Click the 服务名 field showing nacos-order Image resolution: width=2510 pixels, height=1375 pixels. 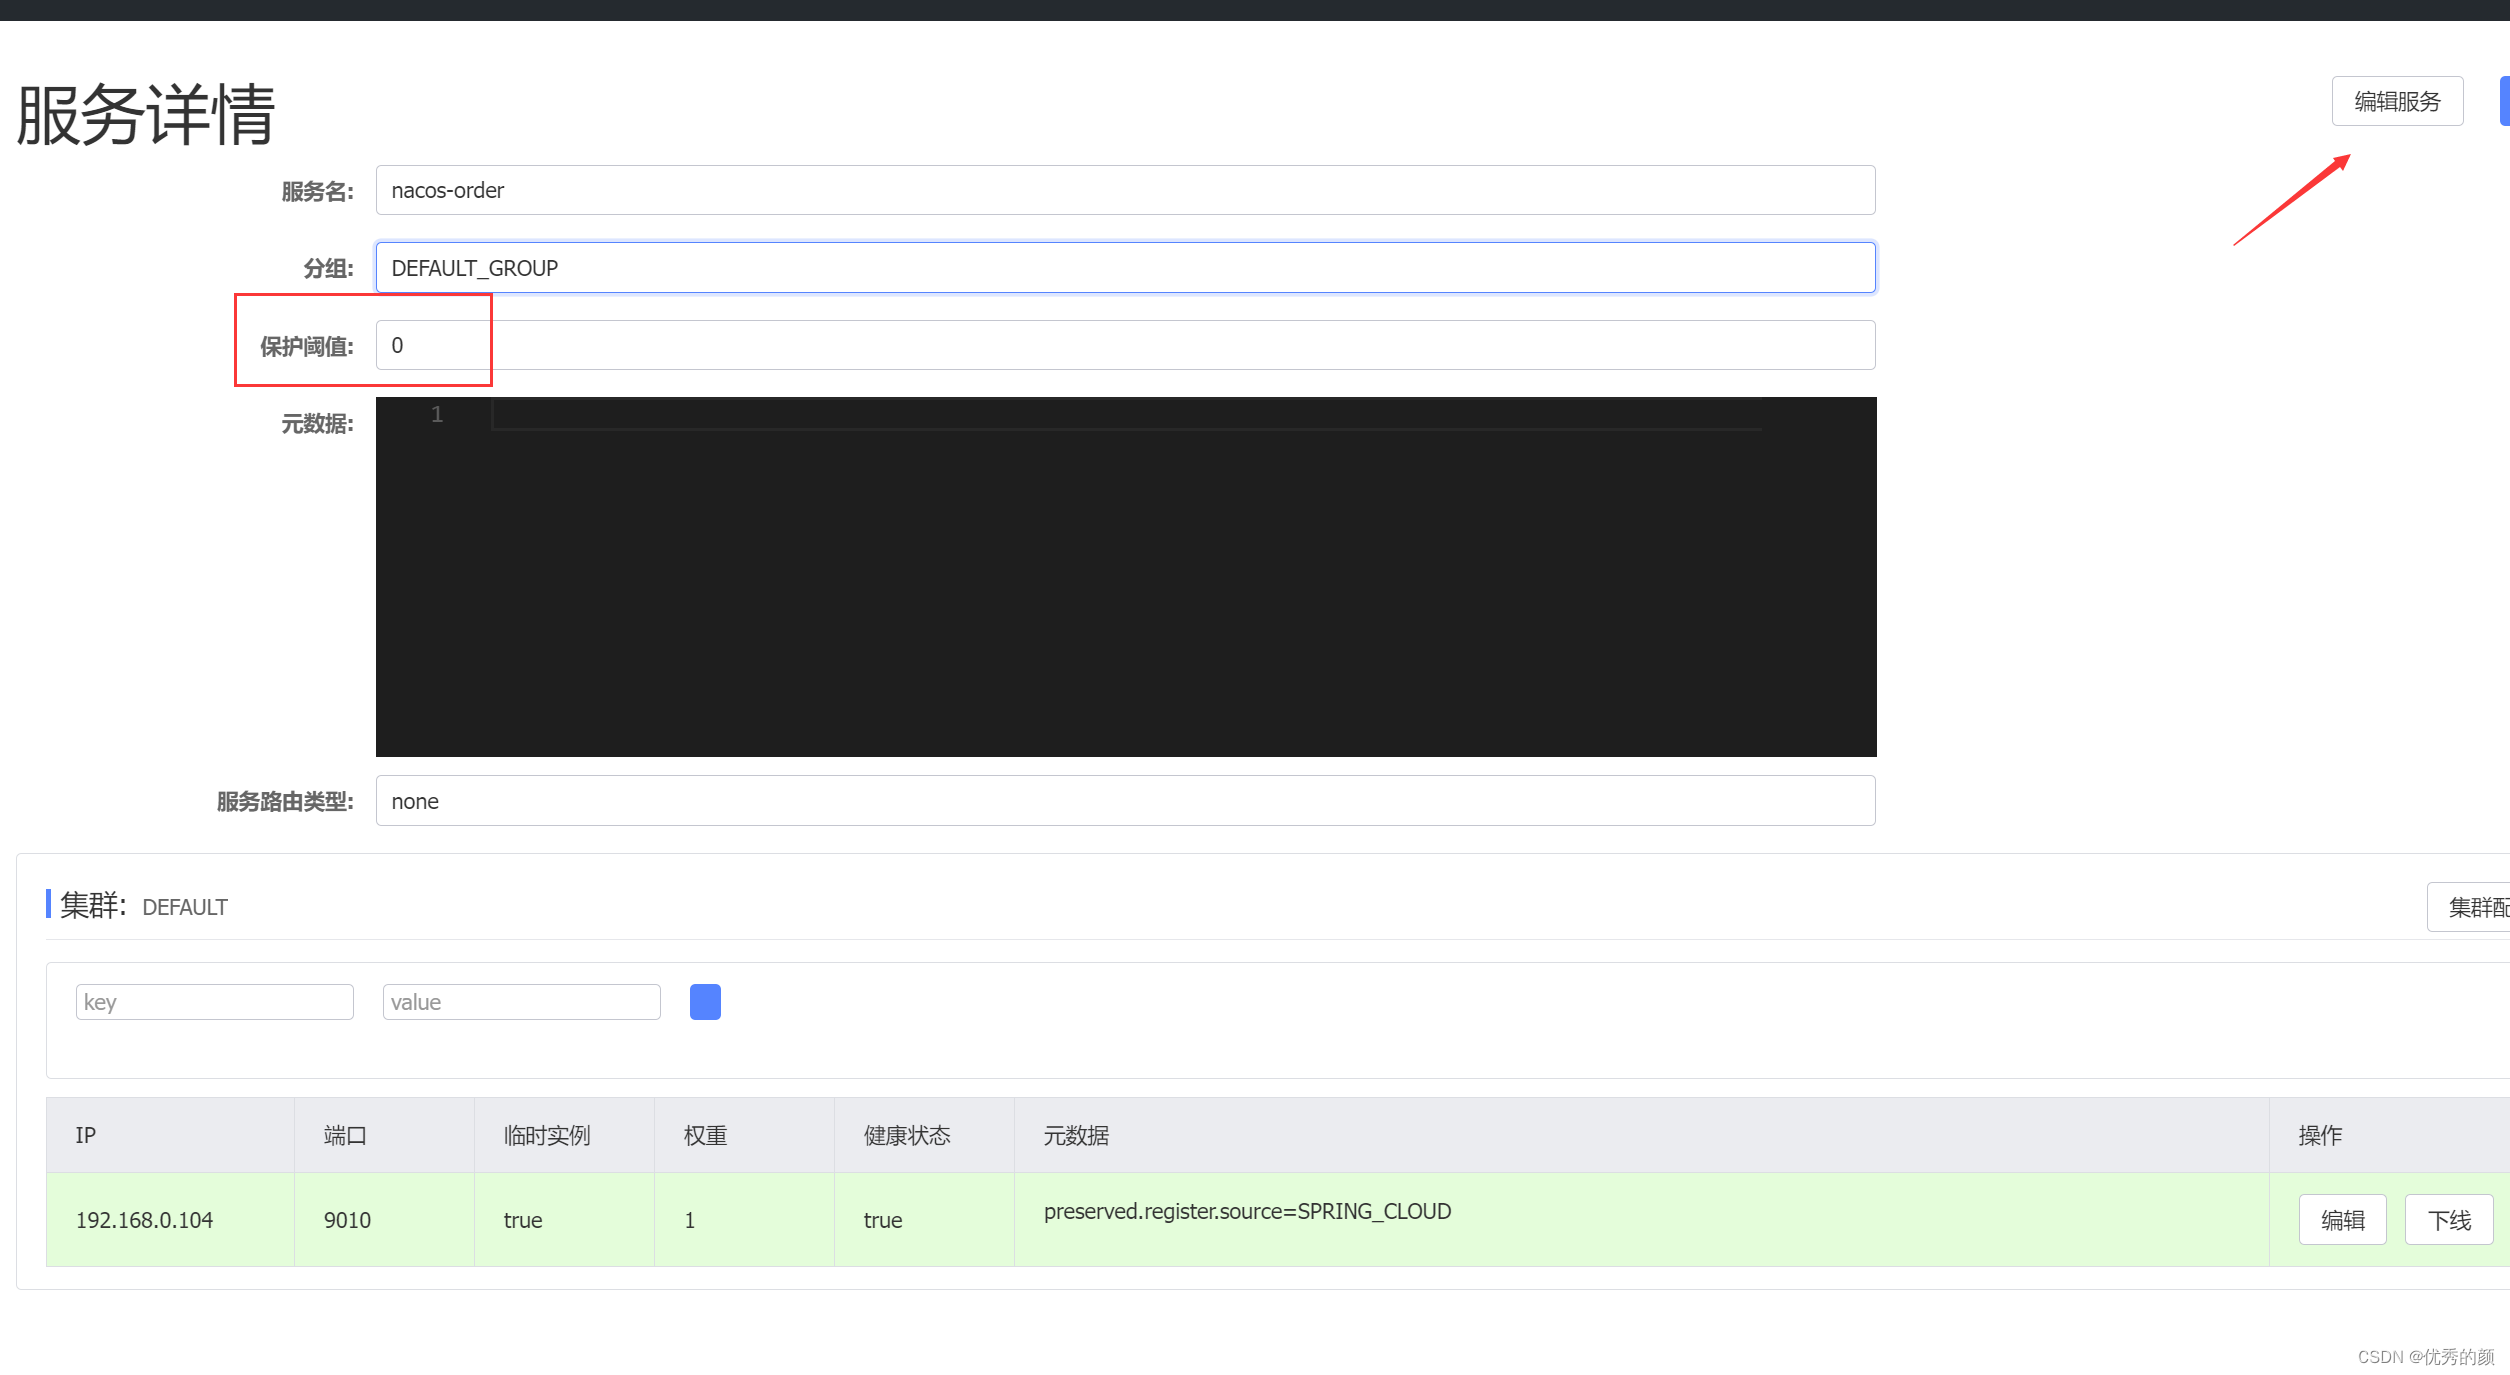[x=1124, y=190]
